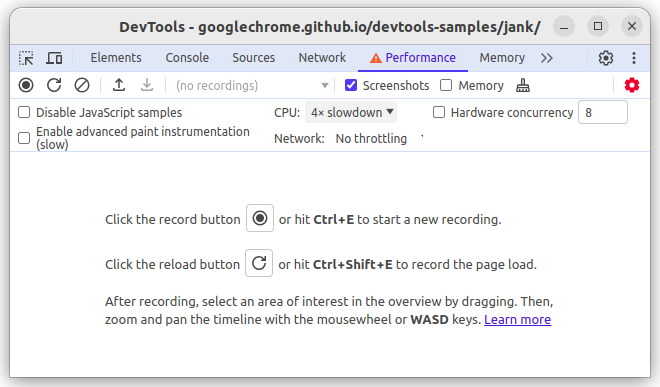Expand the (no recordings) selector

pos(251,85)
